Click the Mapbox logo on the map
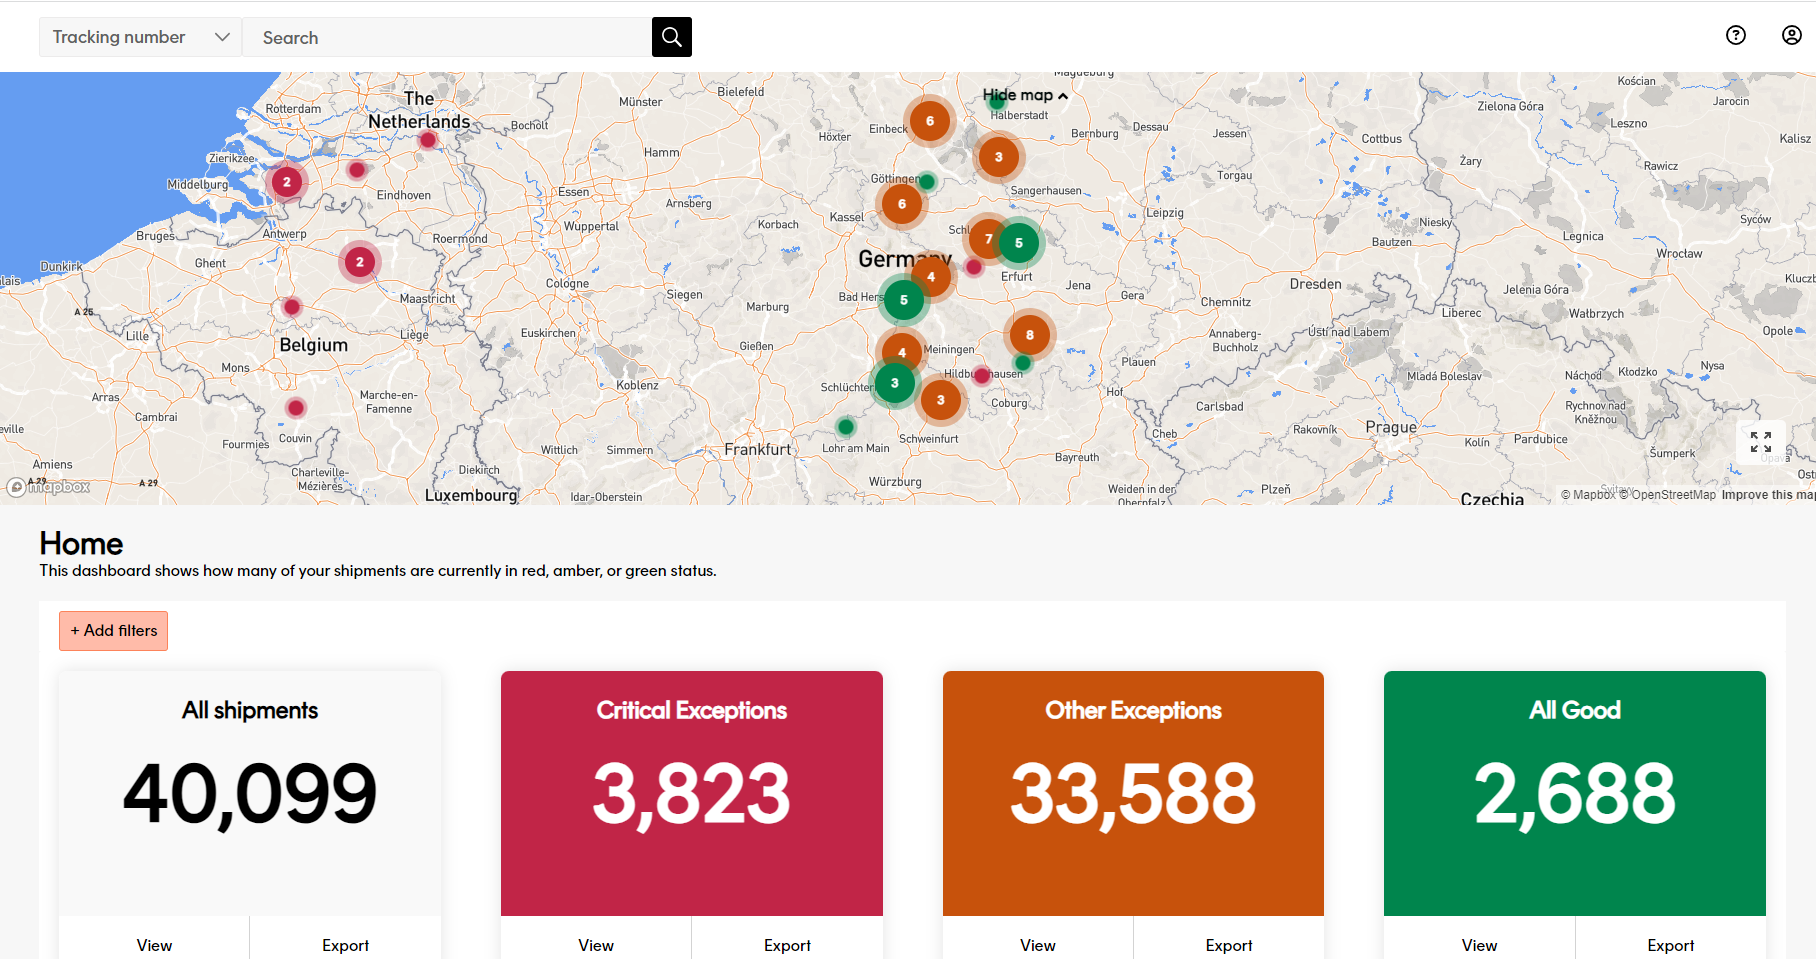The height and width of the screenshot is (962, 1816). (47, 487)
